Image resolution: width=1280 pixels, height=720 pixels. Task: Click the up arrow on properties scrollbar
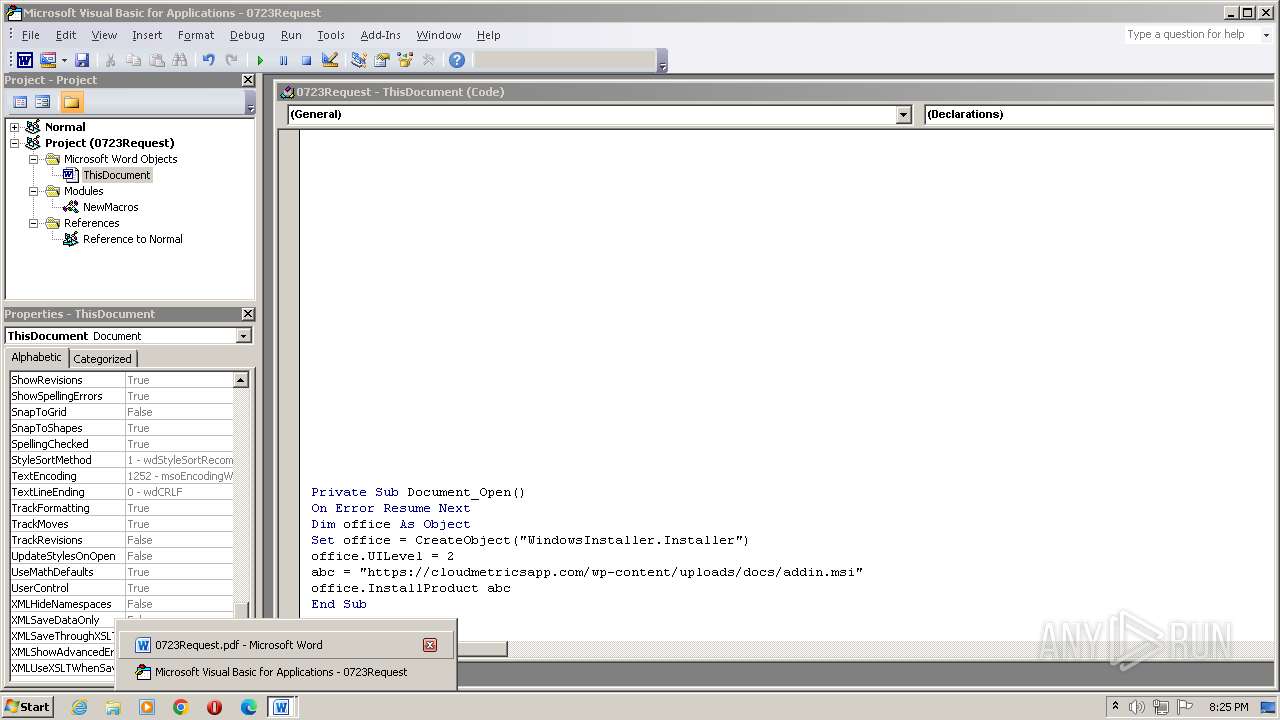pos(241,380)
